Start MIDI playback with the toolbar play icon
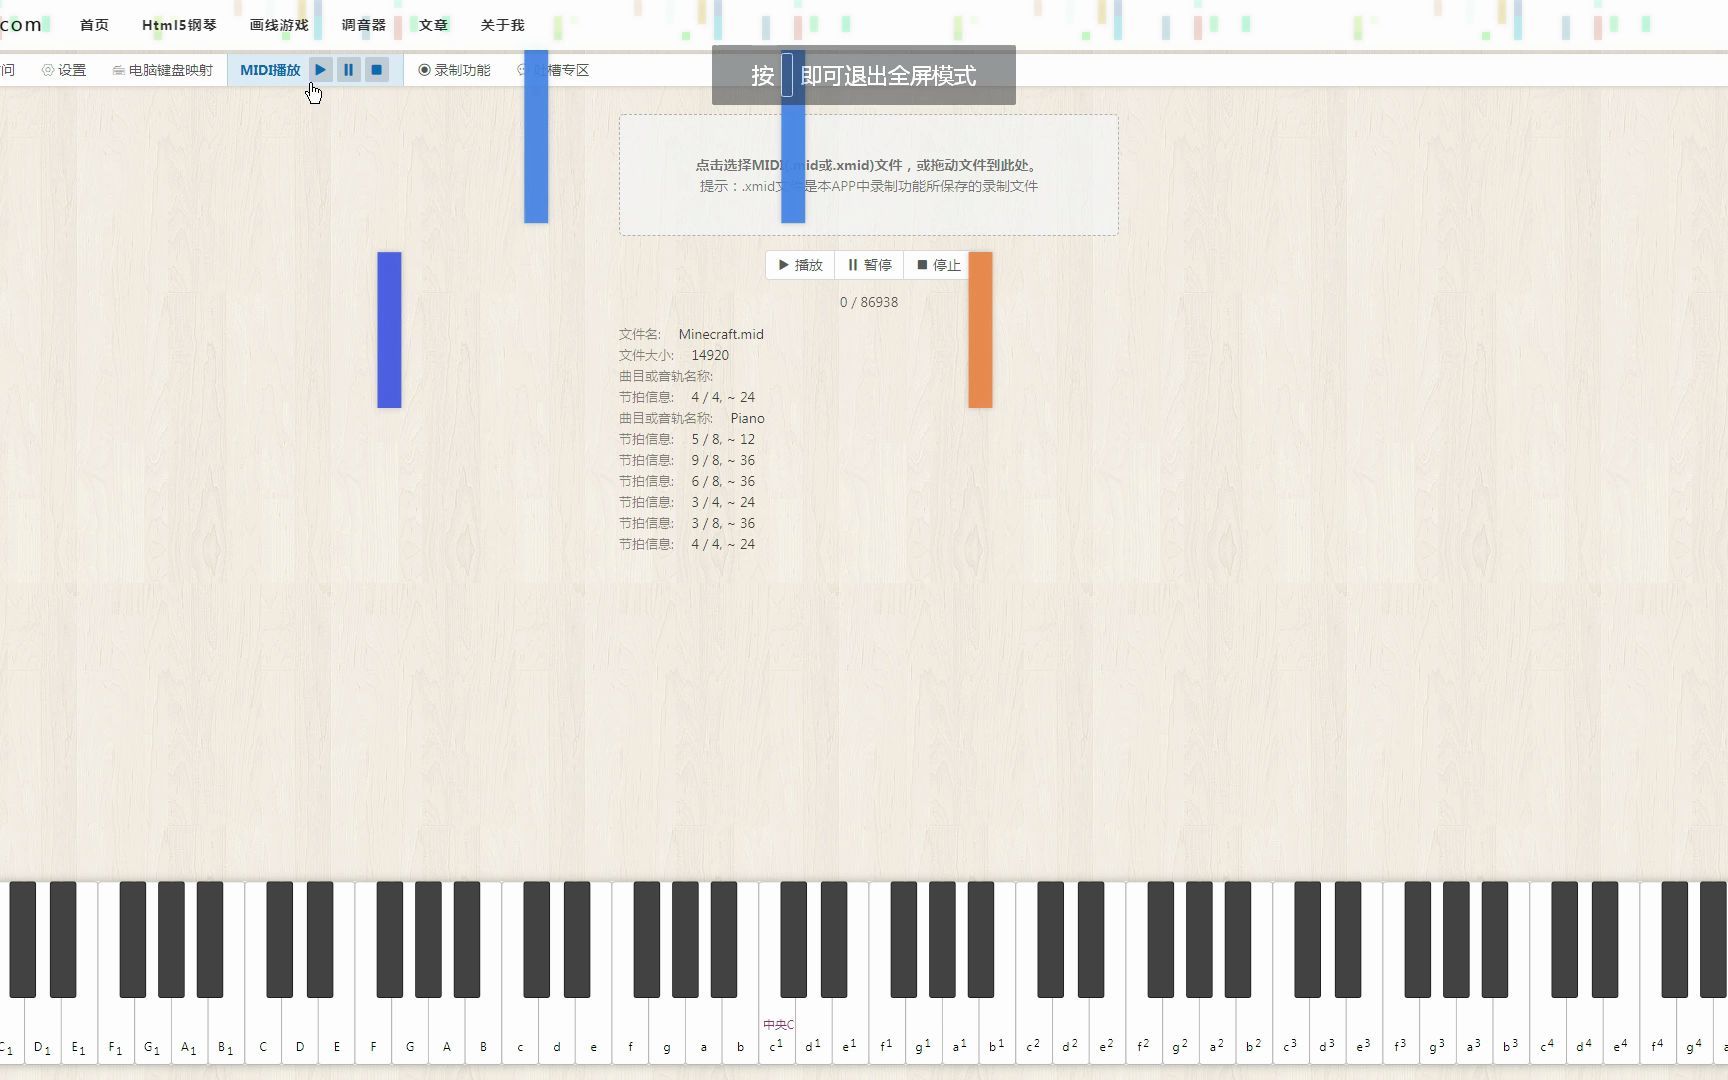The width and height of the screenshot is (1728, 1080). click(320, 70)
